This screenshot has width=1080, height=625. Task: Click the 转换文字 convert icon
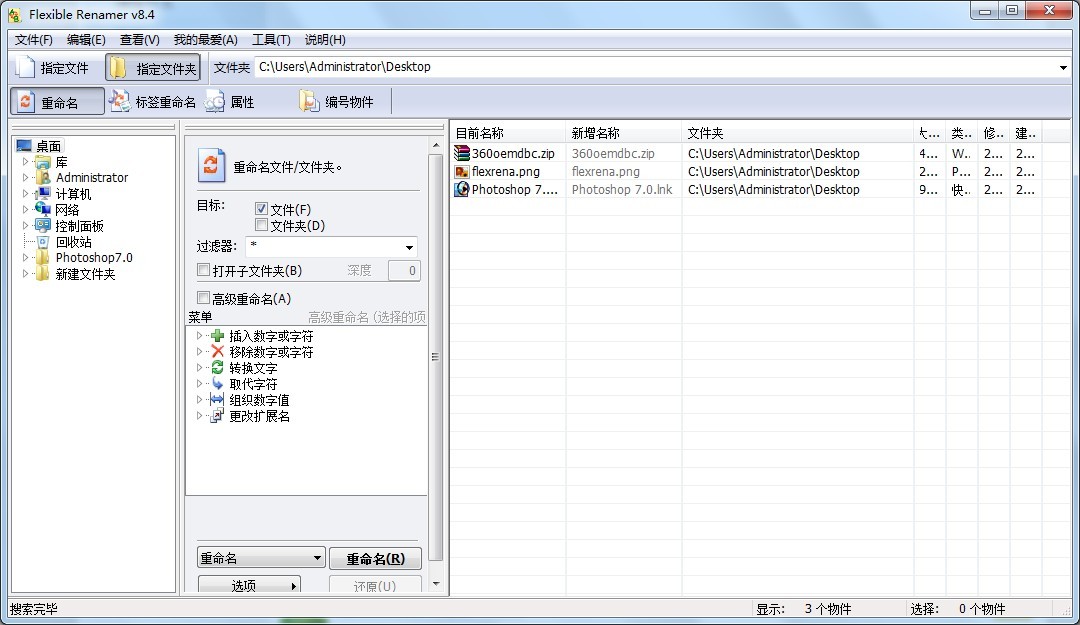pos(217,368)
